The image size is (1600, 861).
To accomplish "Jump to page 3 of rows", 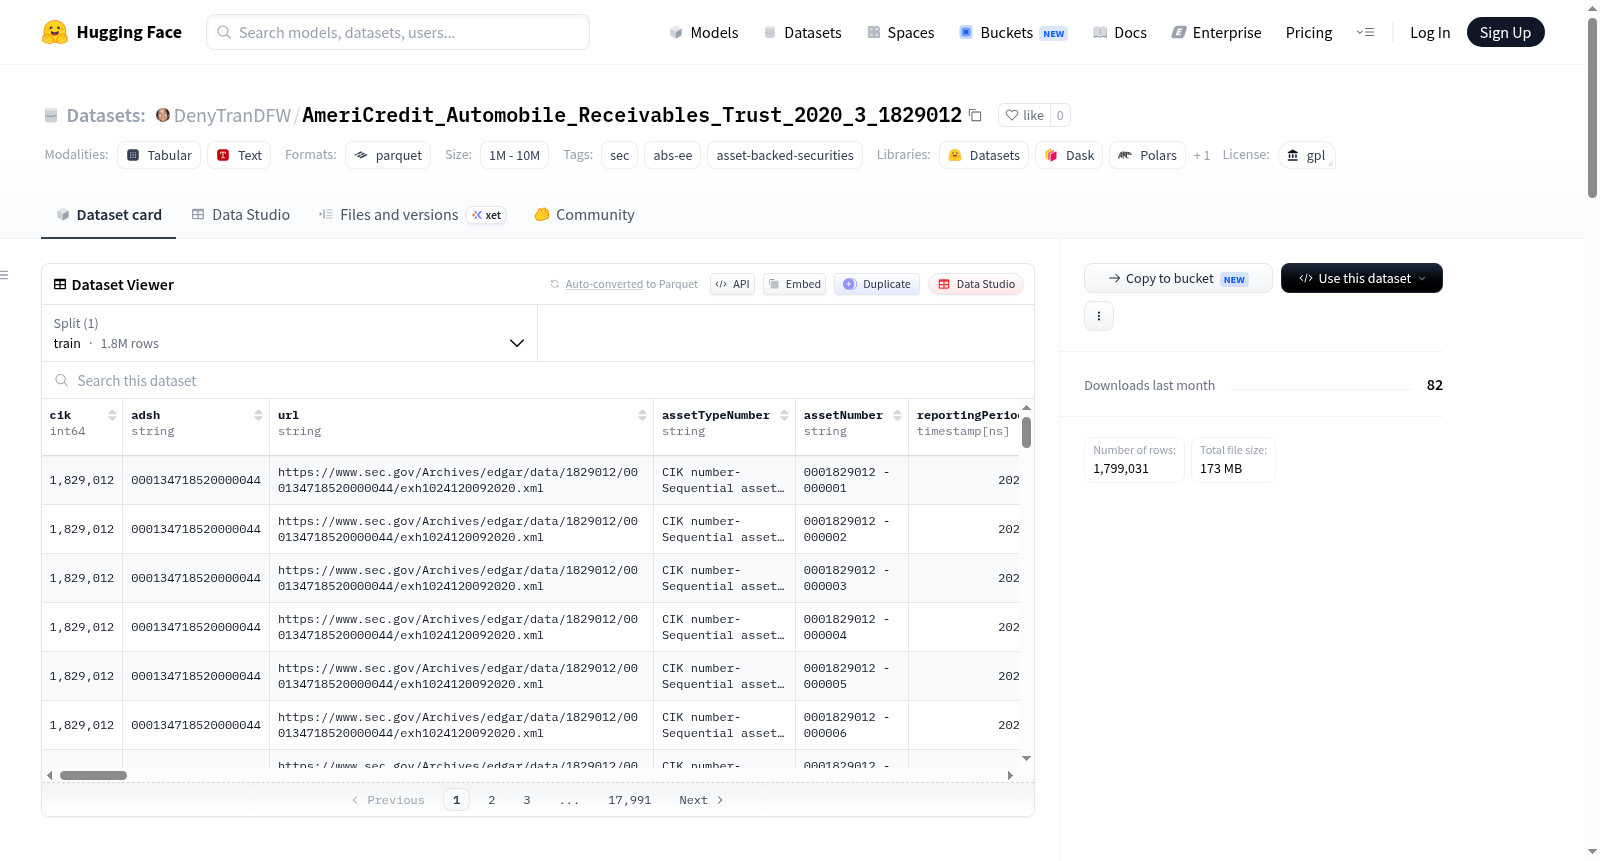I will tap(526, 800).
